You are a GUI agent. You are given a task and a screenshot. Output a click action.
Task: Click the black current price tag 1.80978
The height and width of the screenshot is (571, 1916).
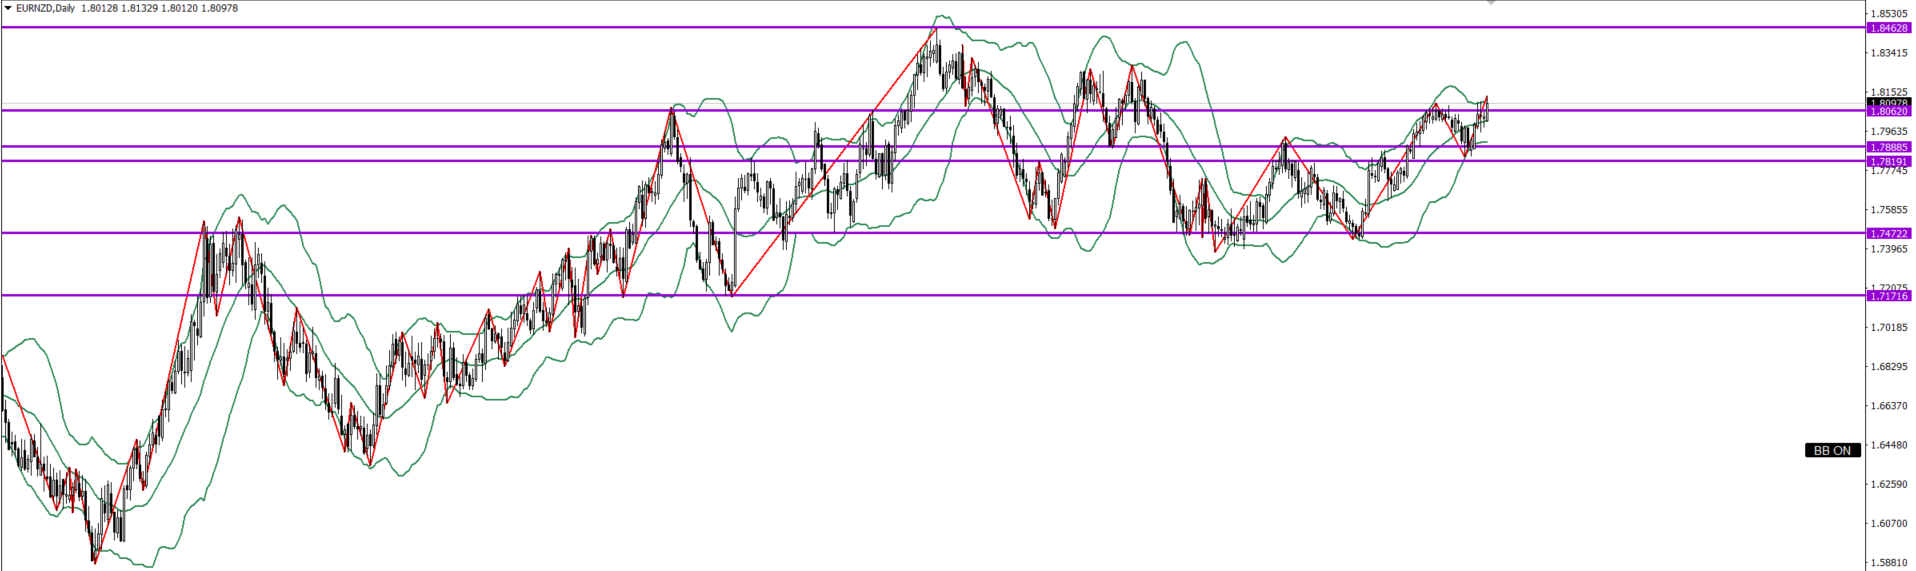coord(1889,102)
